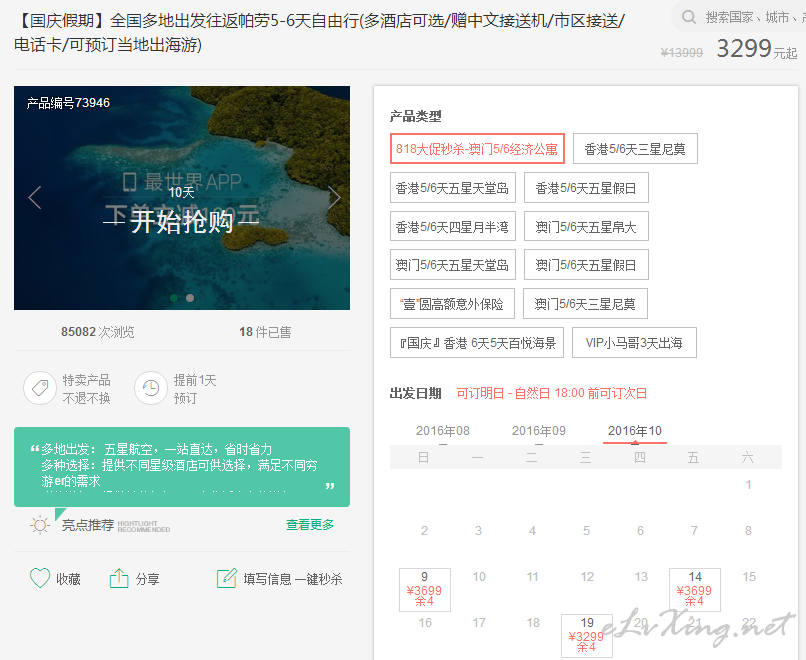Pick October 19 date ¥3299
The height and width of the screenshot is (660, 806).
587,636
